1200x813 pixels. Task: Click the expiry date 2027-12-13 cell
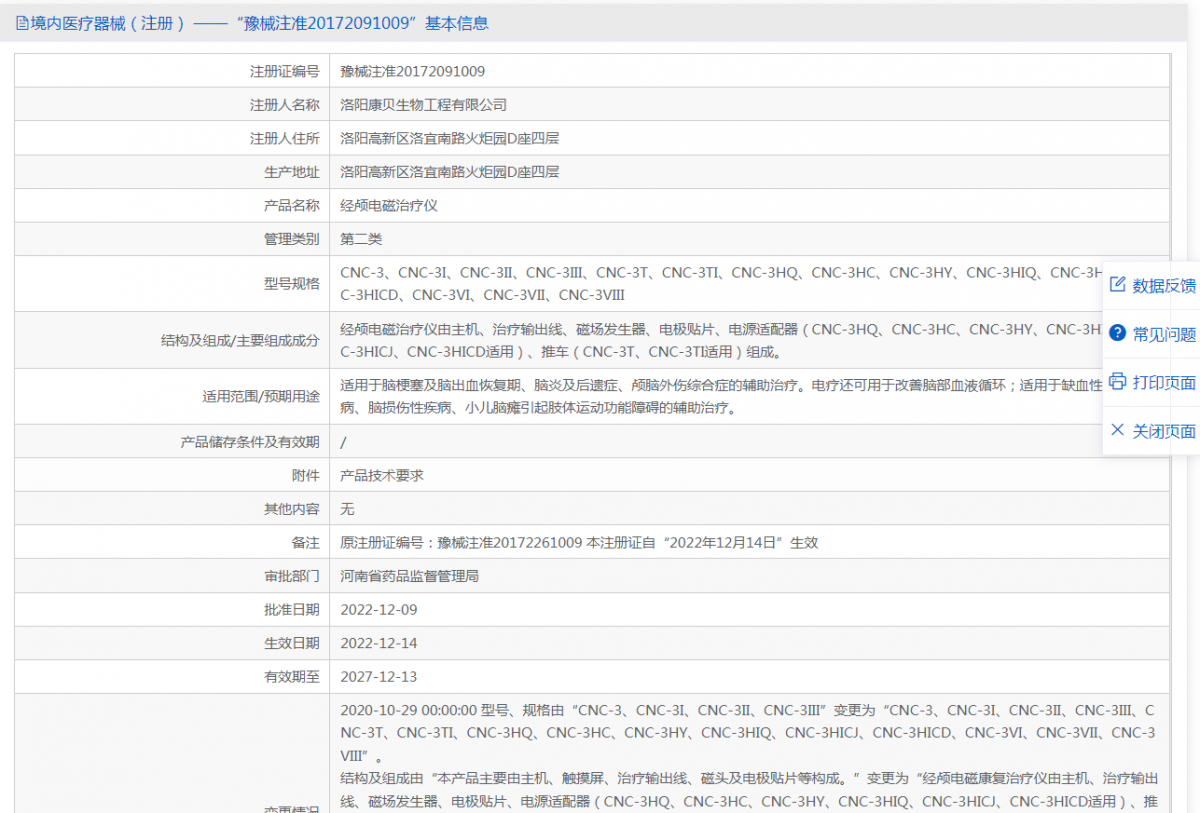click(378, 677)
